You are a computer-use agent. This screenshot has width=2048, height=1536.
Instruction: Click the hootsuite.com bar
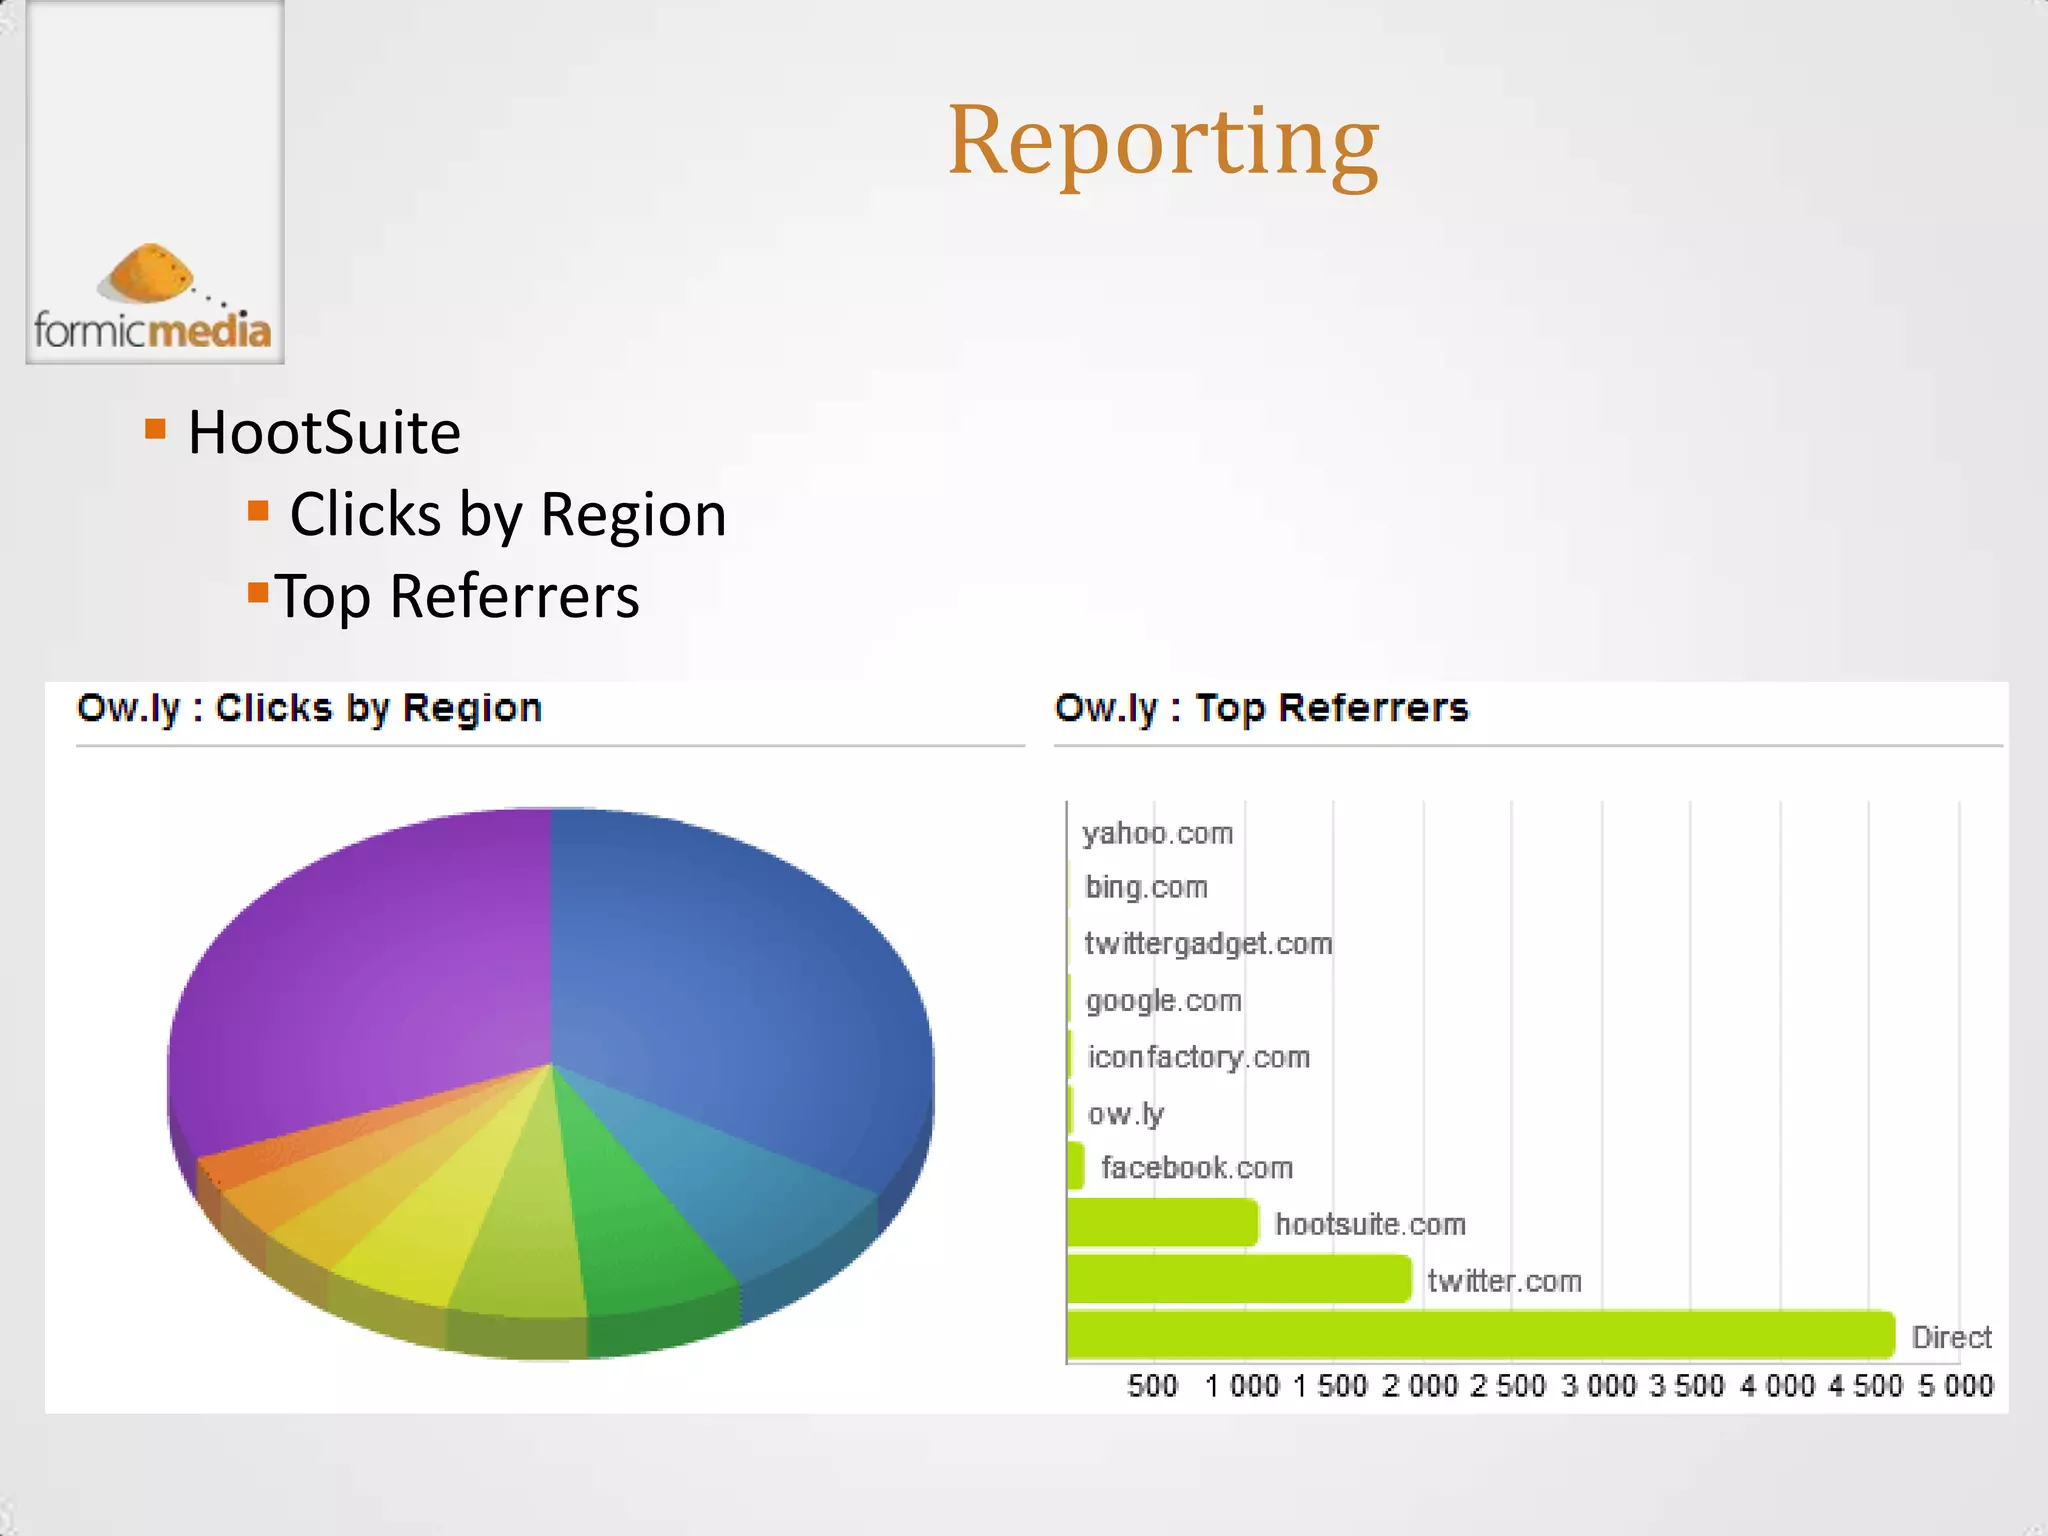[1163, 1222]
